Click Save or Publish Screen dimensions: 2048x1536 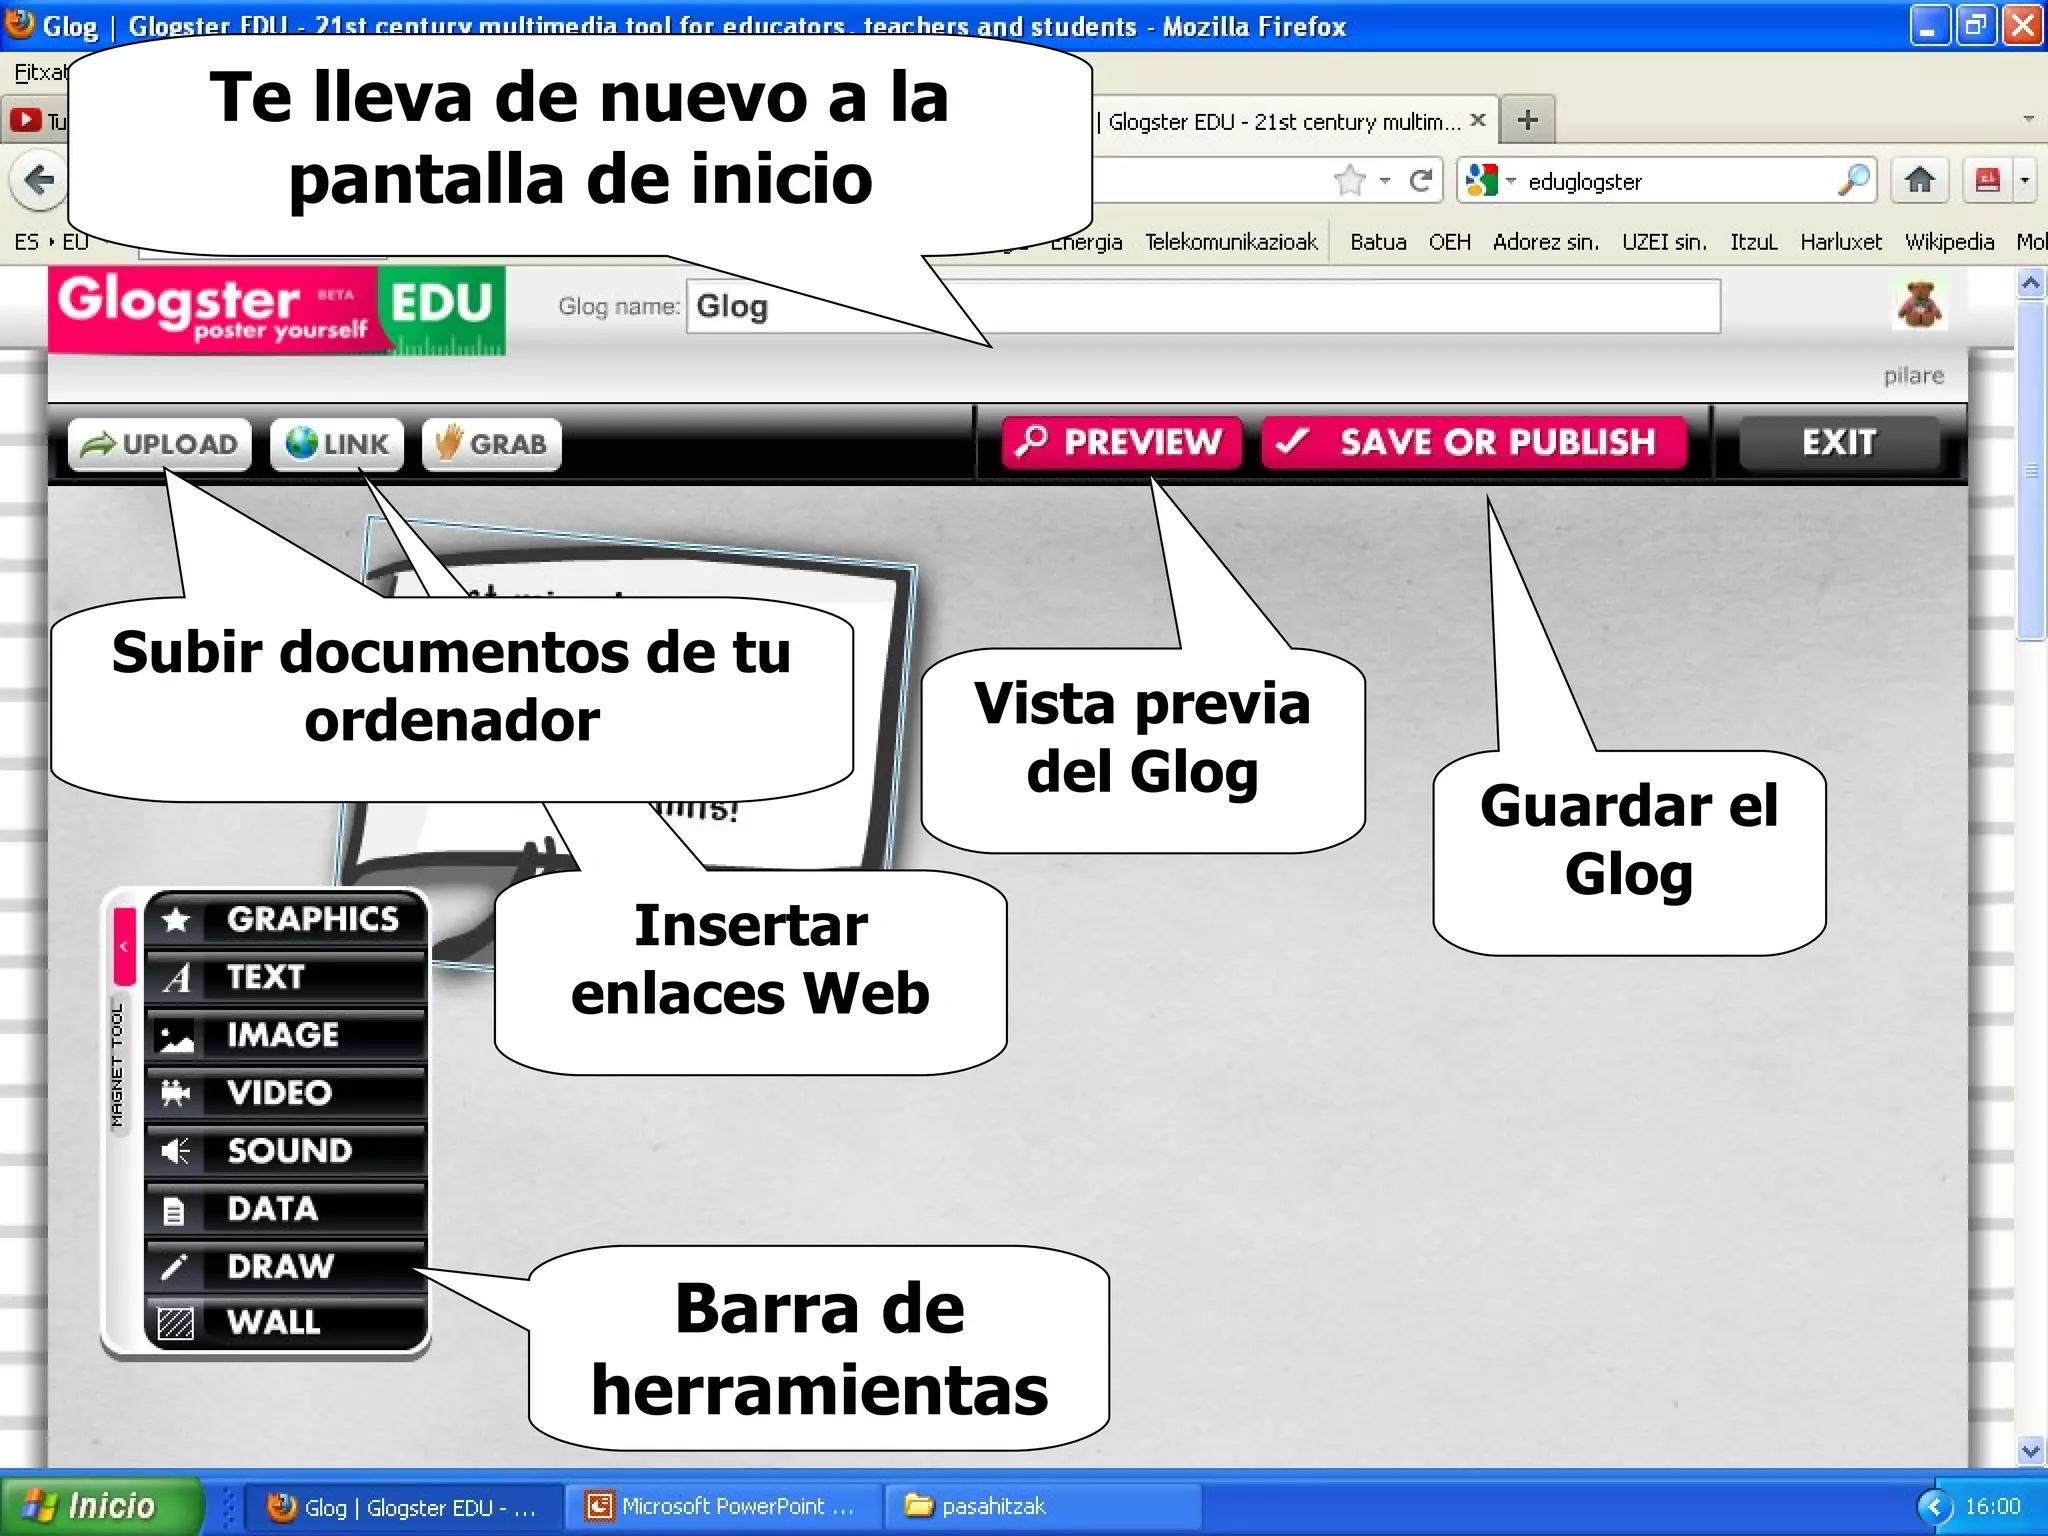click(1474, 442)
